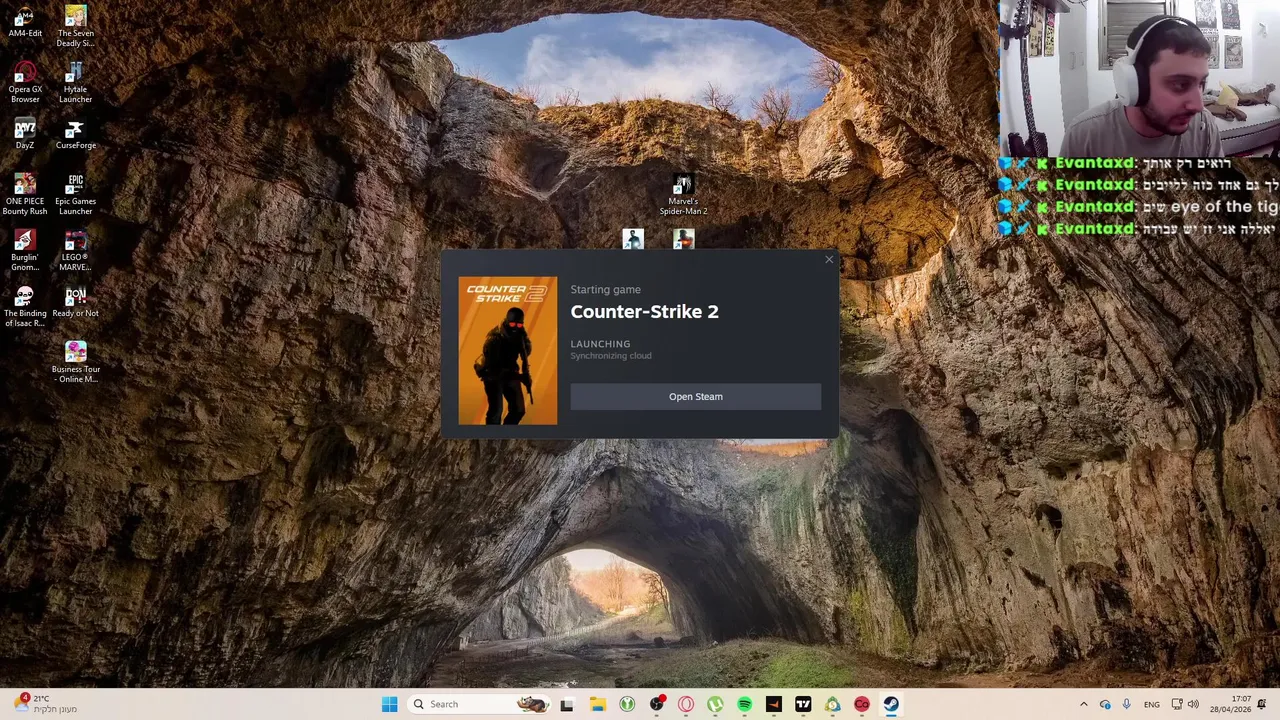Open uTorrent from the taskbar
Image resolution: width=1280 pixels, height=720 pixels.
pos(715,704)
